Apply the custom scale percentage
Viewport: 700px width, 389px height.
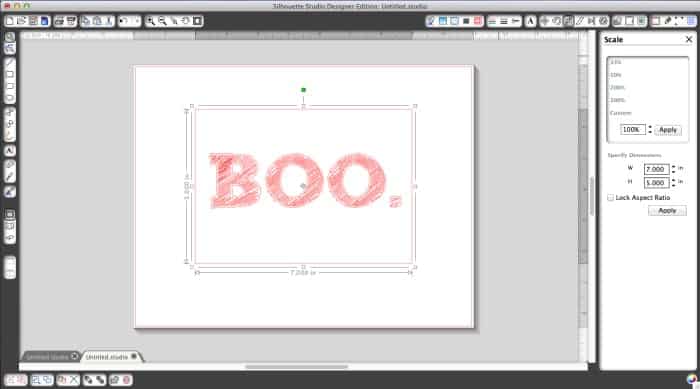668,130
